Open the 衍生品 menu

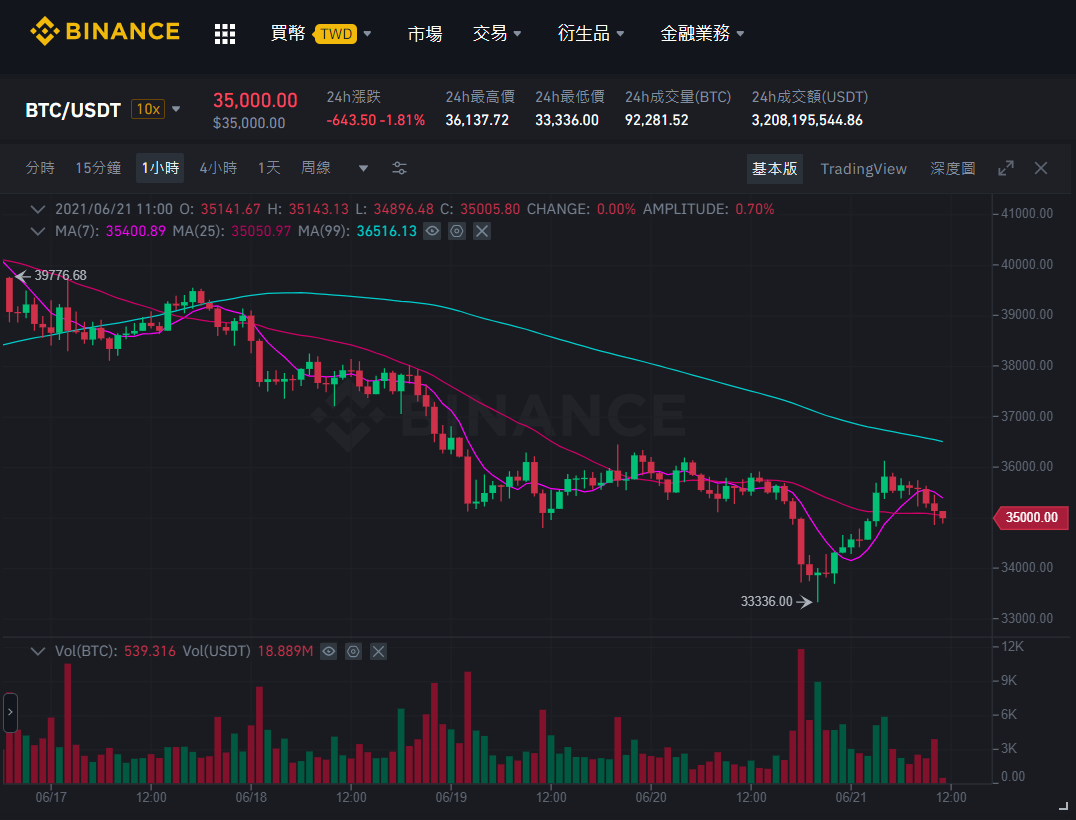coord(590,33)
